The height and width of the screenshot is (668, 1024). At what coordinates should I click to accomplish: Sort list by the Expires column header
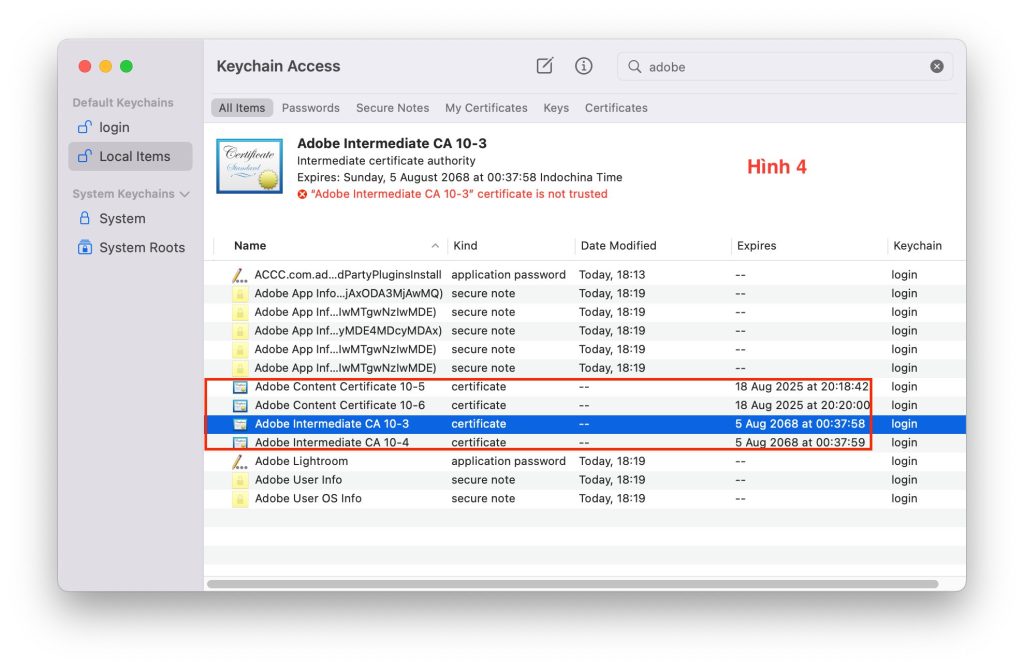click(757, 246)
